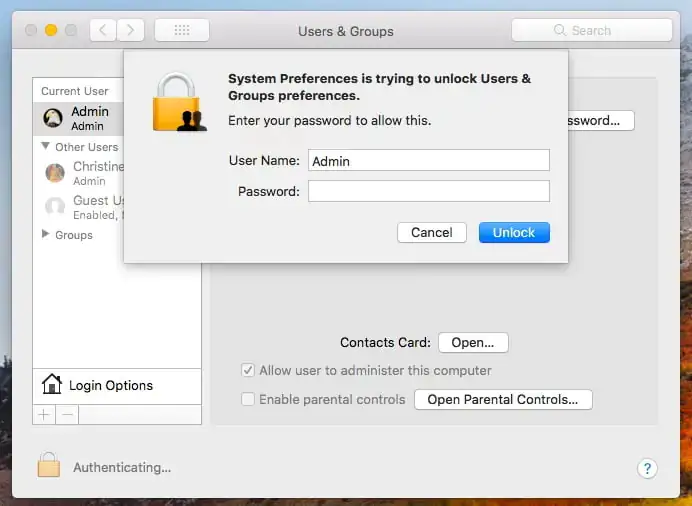Remove user with minus button
The height and width of the screenshot is (506, 692).
68,415
